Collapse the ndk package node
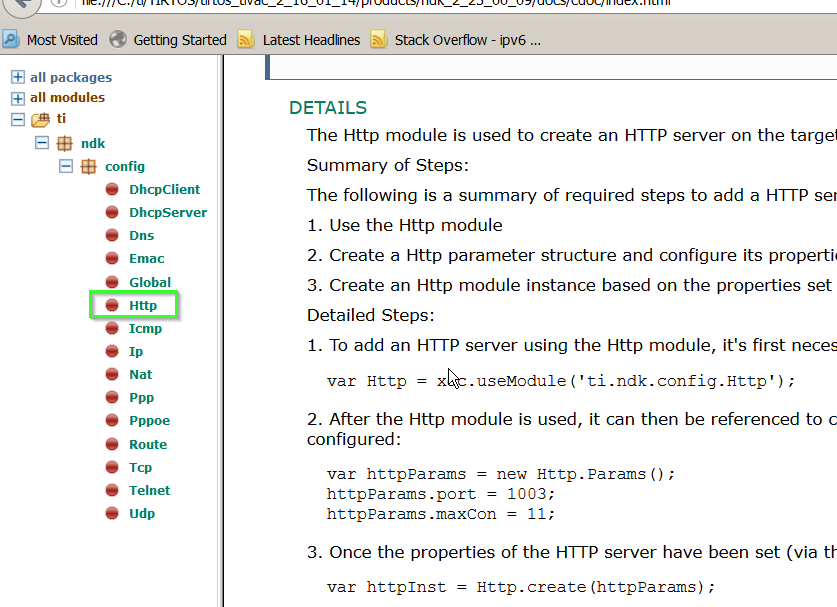This screenshot has width=837, height=607. pos(42,143)
